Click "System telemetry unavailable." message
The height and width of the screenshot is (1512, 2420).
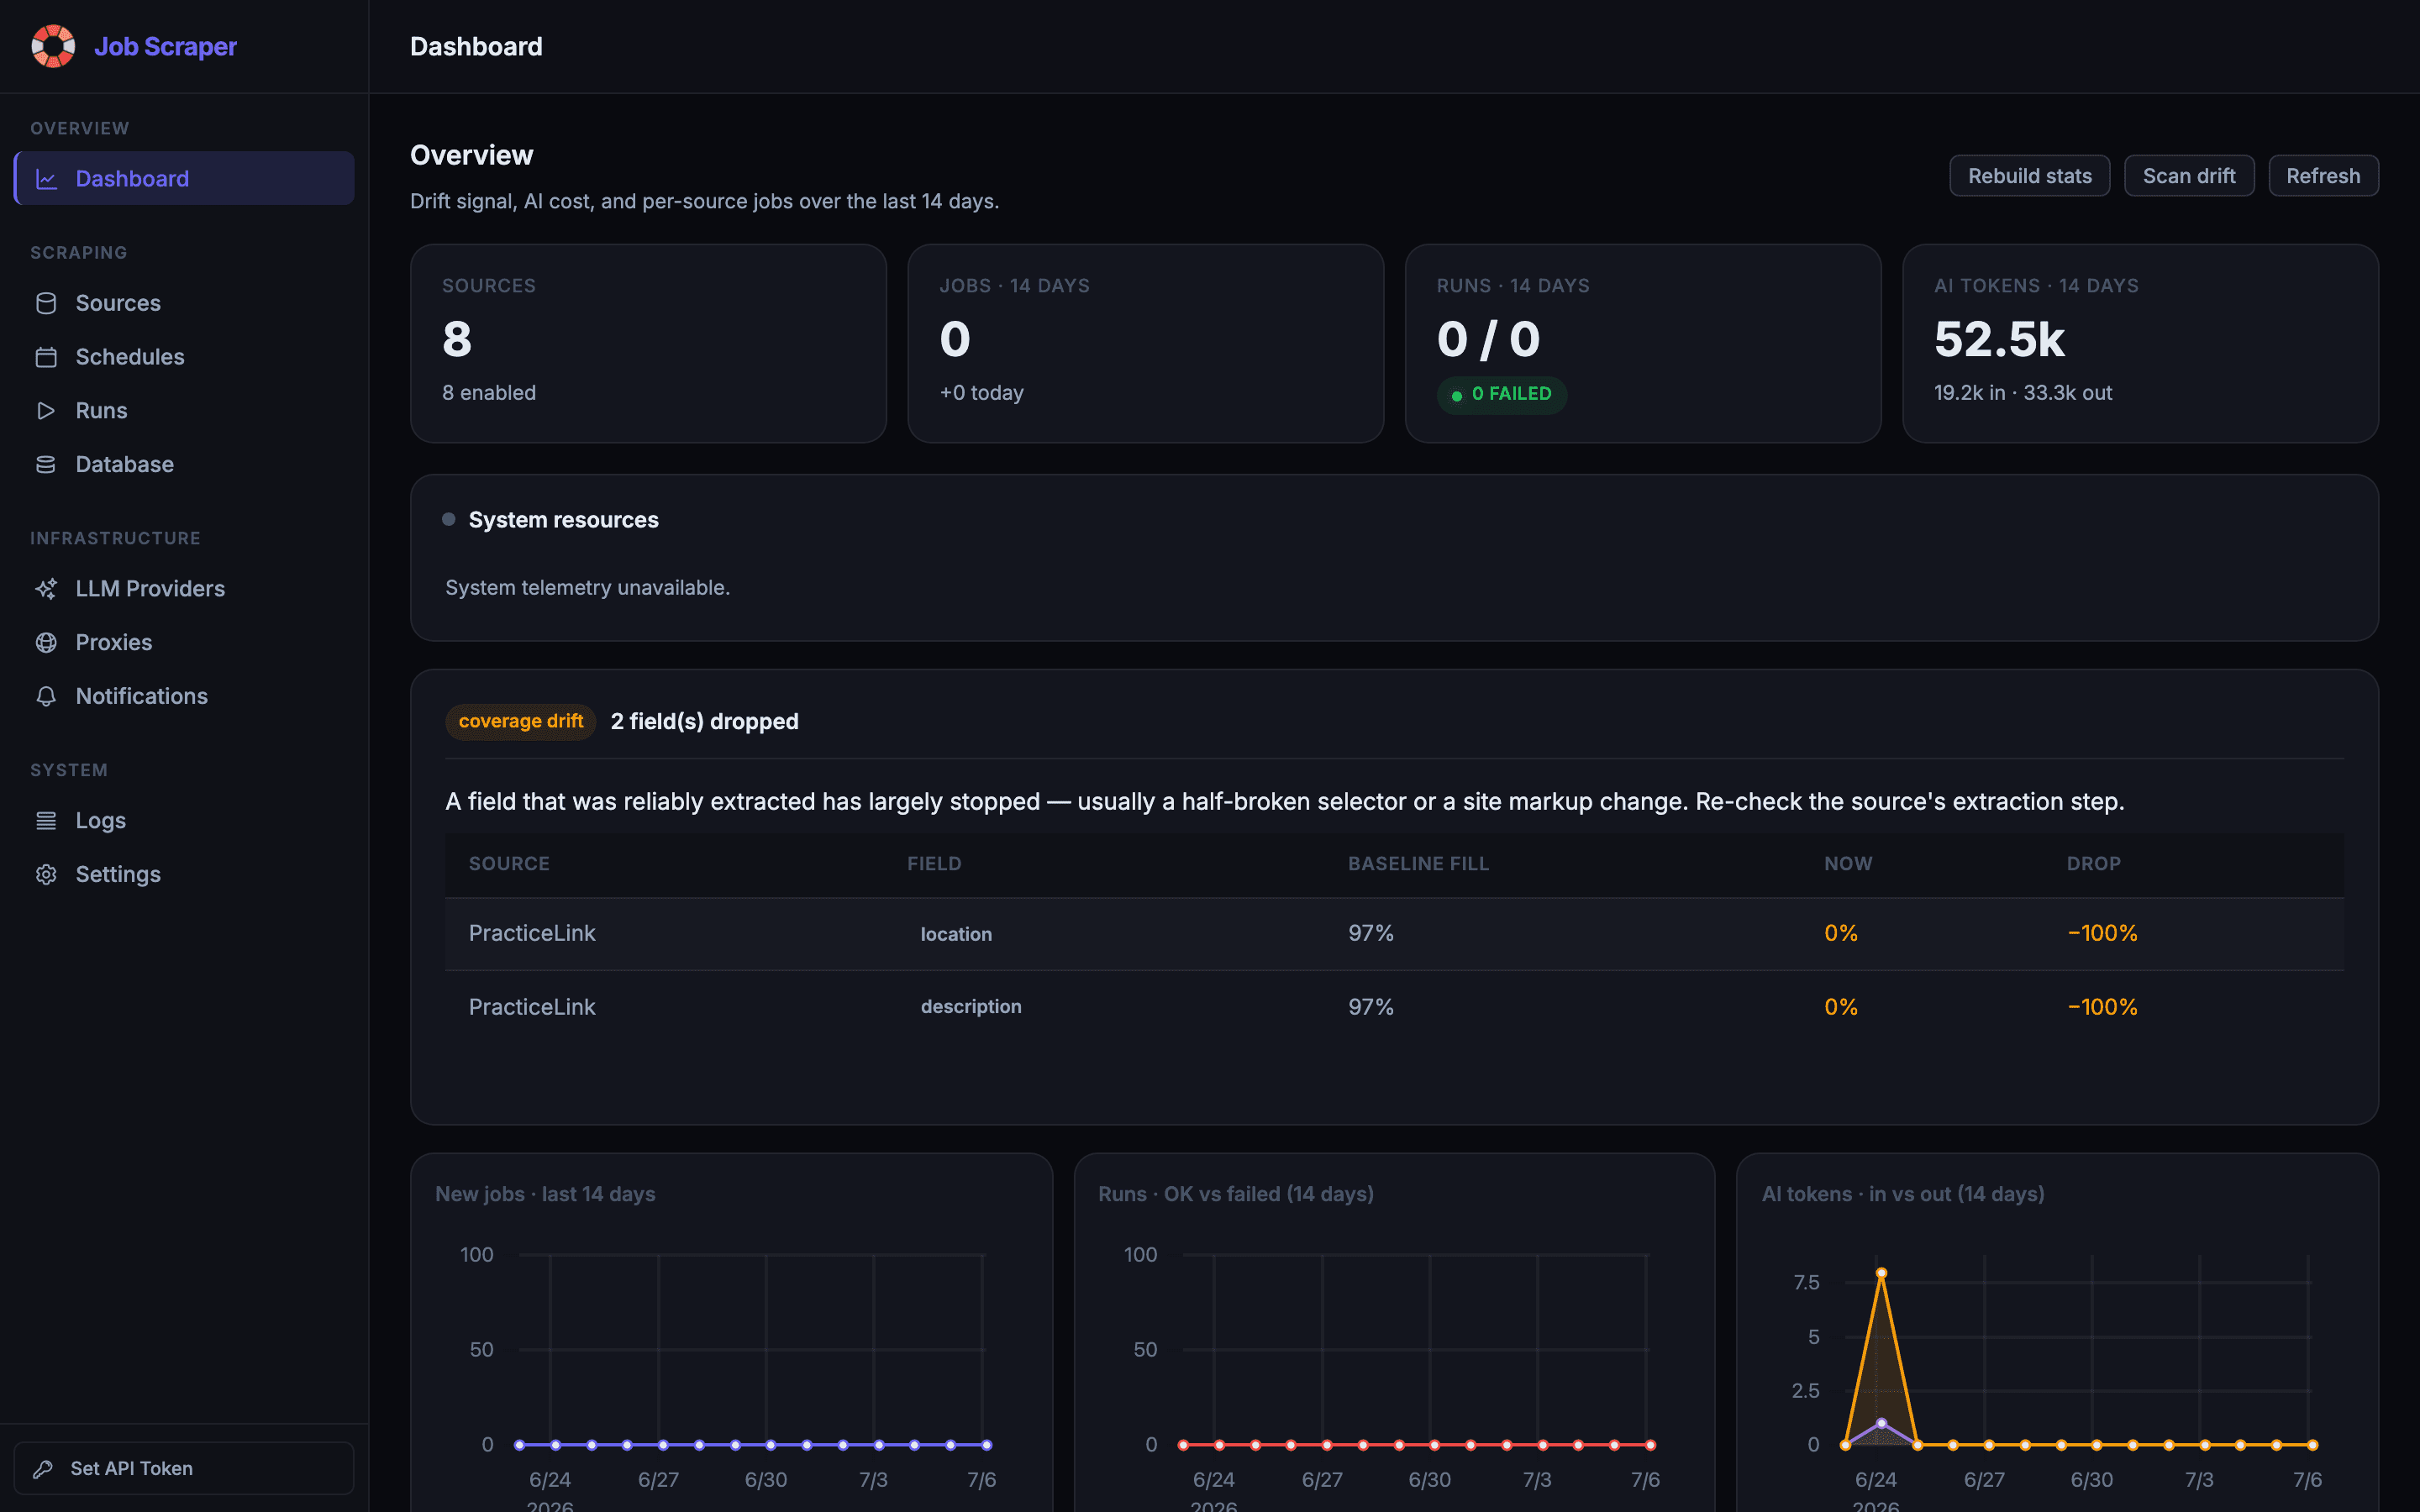(587, 588)
